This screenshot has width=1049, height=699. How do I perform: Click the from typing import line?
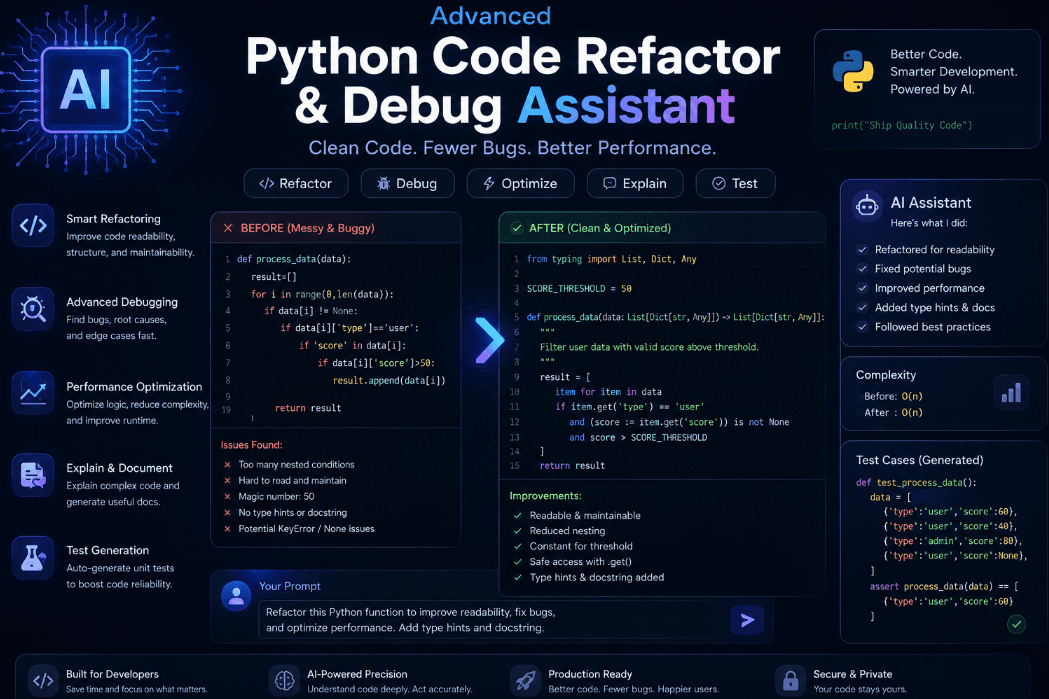click(611, 260)
